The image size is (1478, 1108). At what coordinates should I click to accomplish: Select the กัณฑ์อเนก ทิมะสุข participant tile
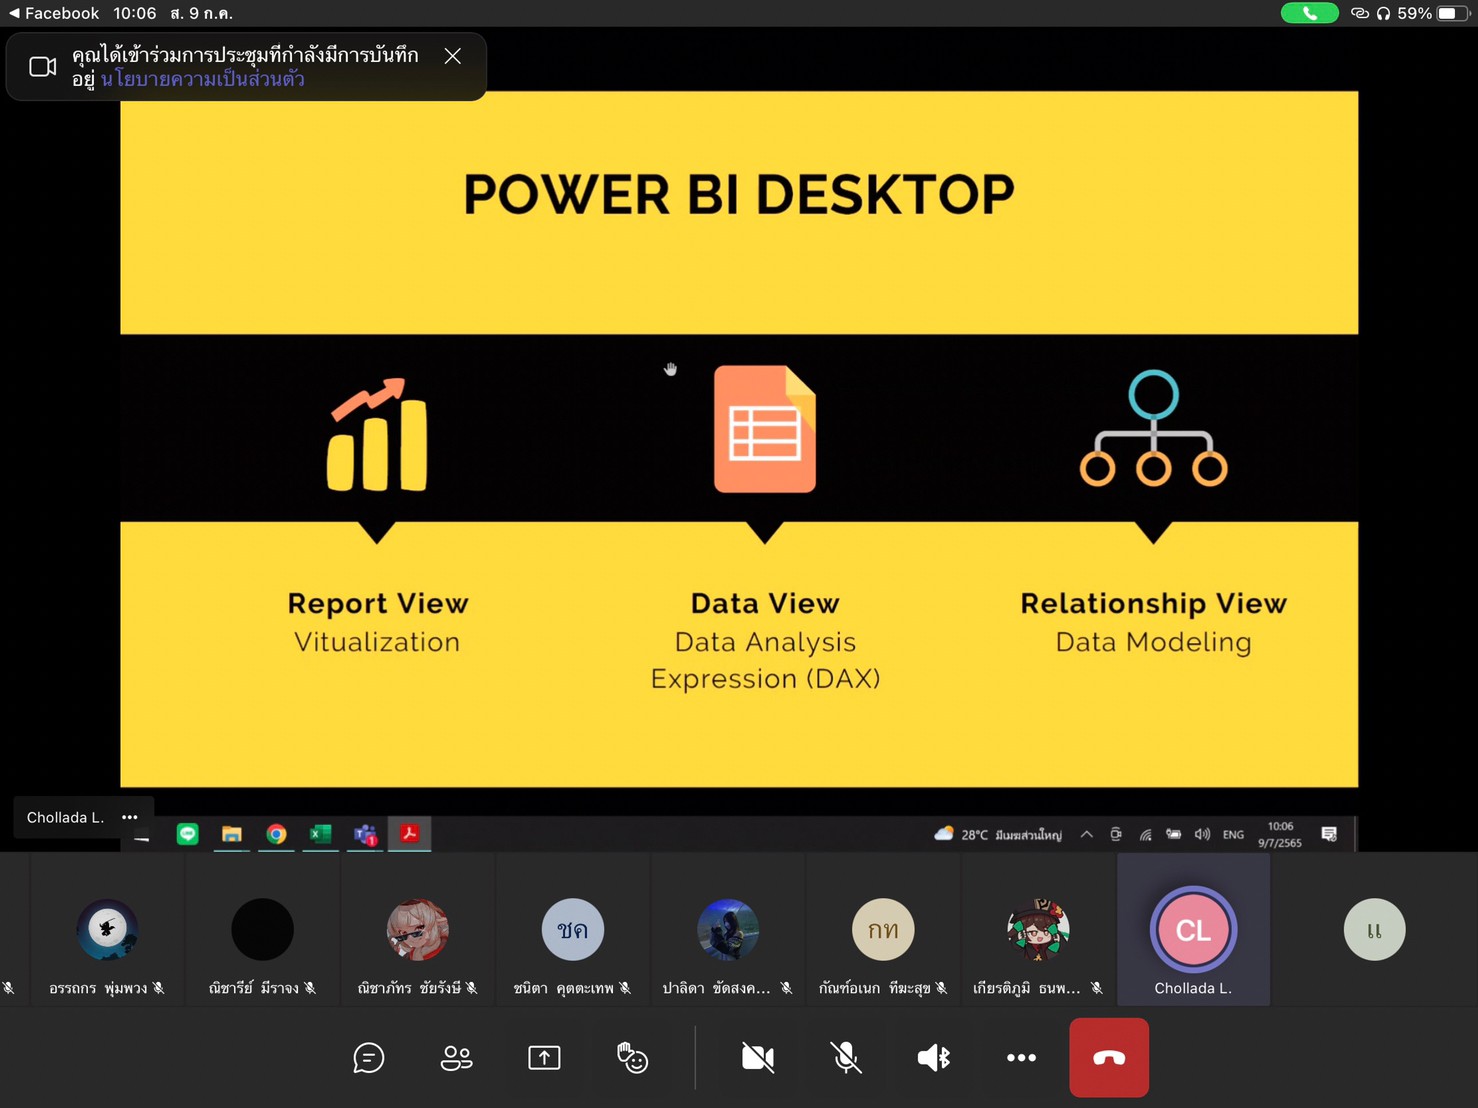[883, 930]
